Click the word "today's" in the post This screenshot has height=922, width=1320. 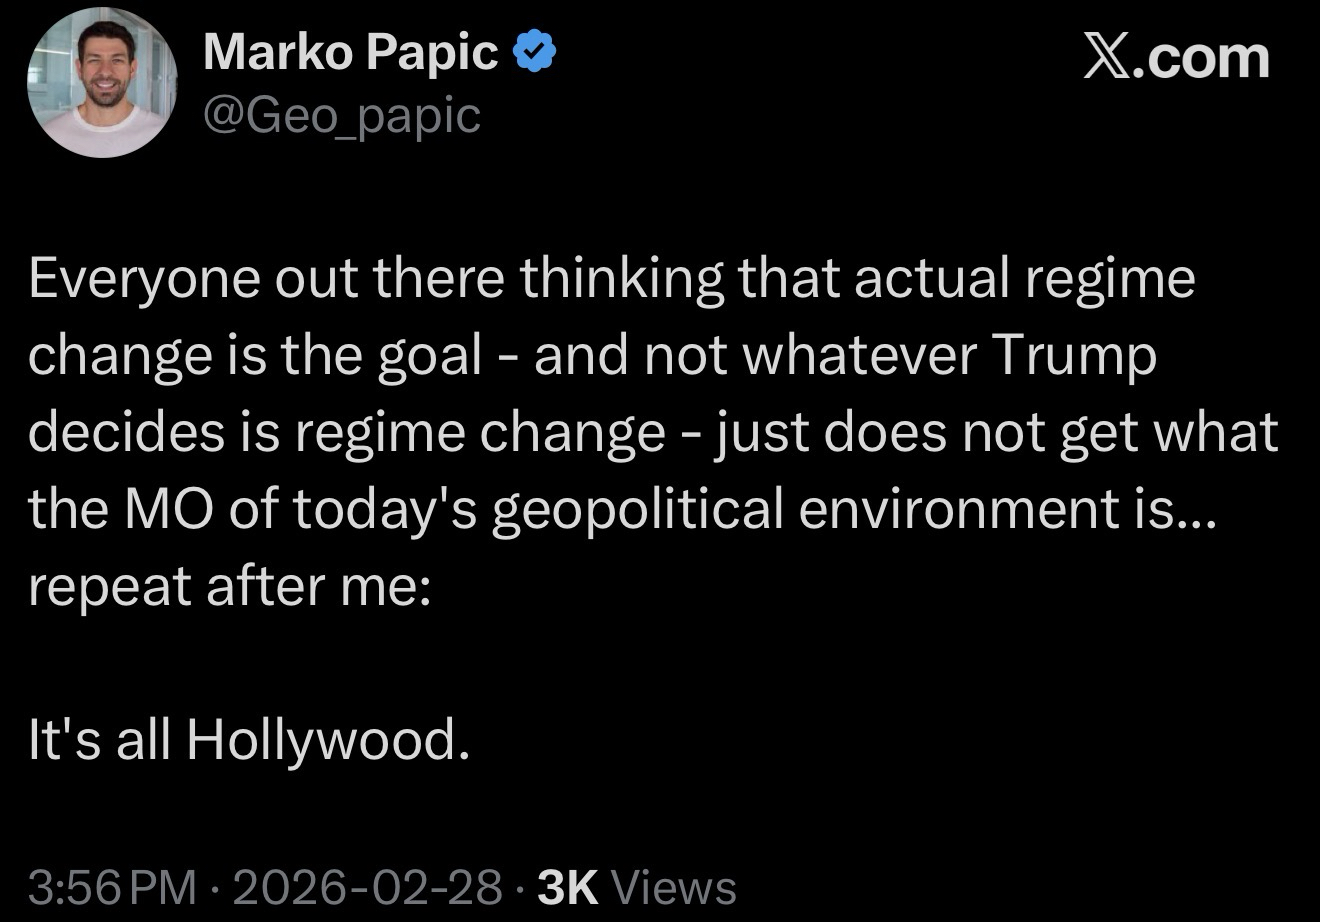point(367,510)
